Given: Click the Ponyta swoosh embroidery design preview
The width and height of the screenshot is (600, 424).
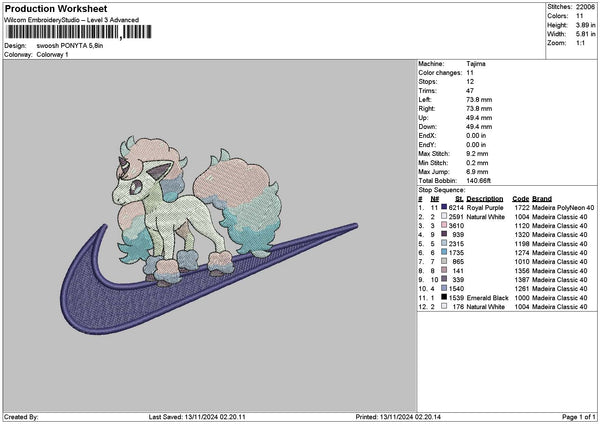Looking at the screenshot, I should tap(209, 235).
